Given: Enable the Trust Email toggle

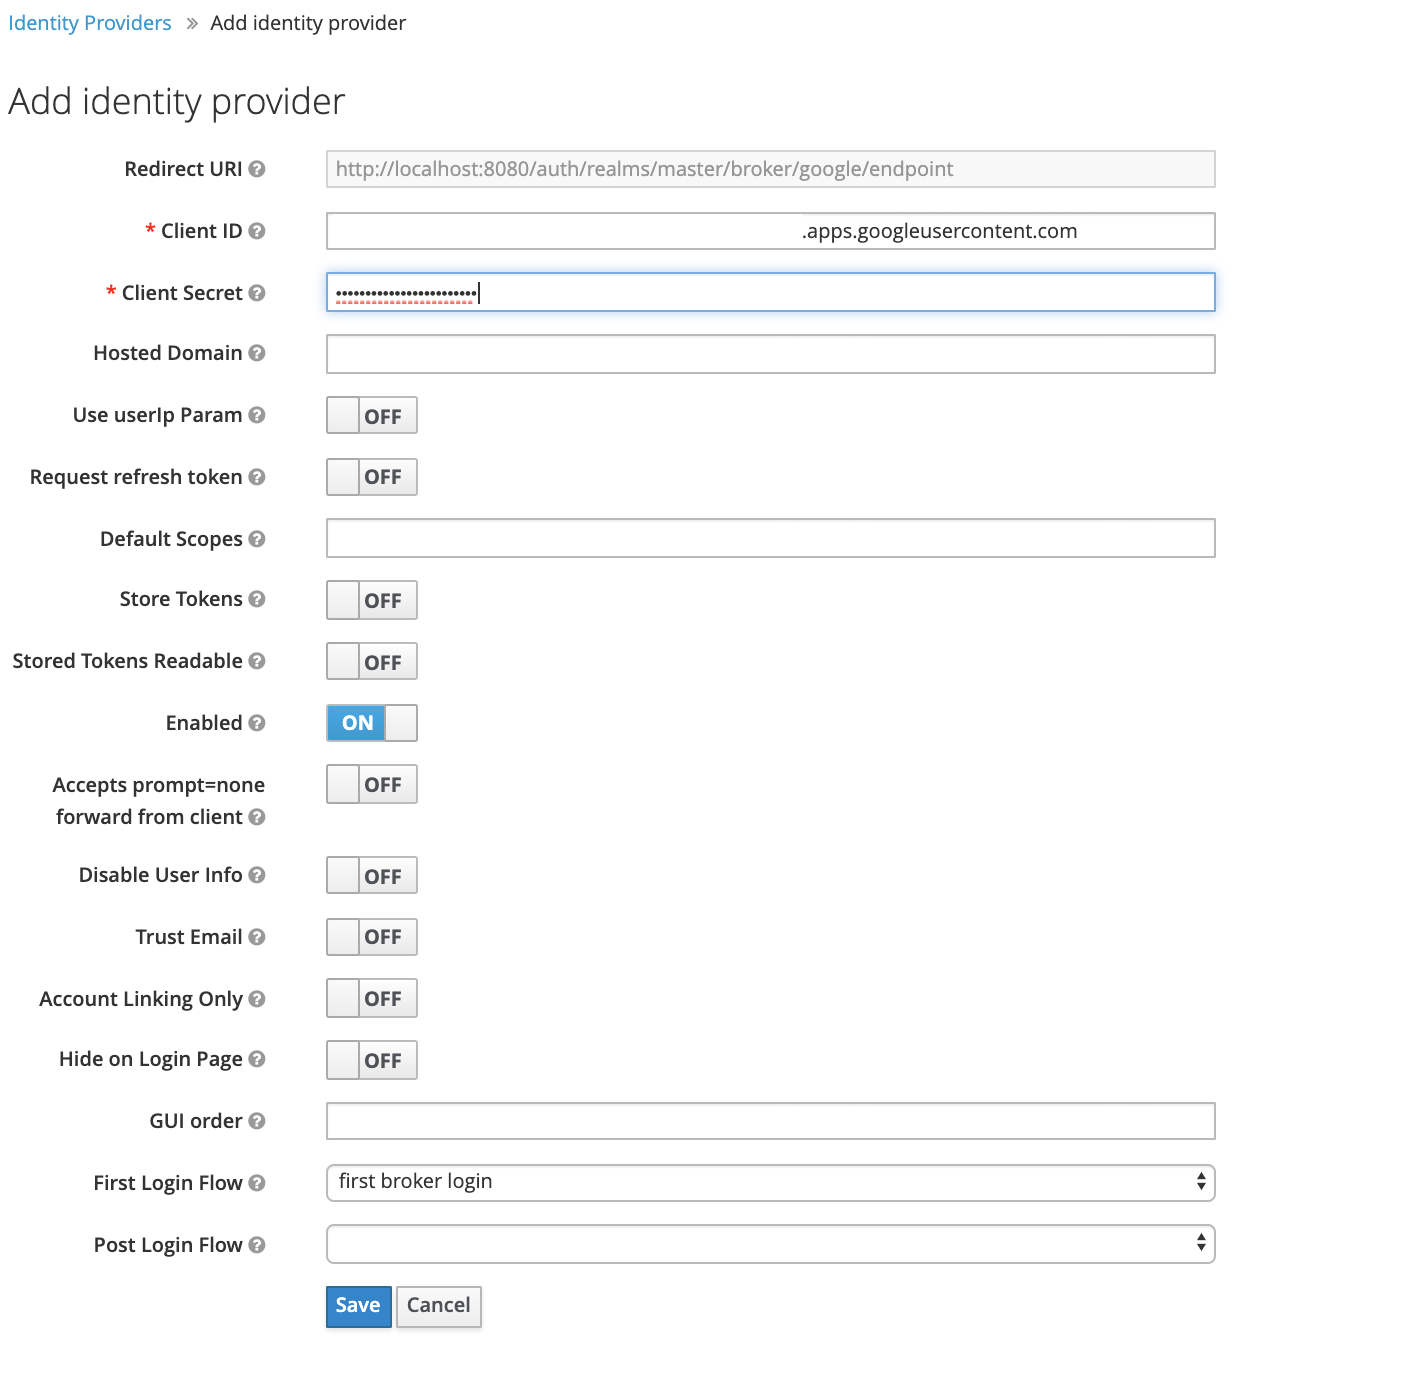Looking at the screenshot, I should click(x=371, y=937).
